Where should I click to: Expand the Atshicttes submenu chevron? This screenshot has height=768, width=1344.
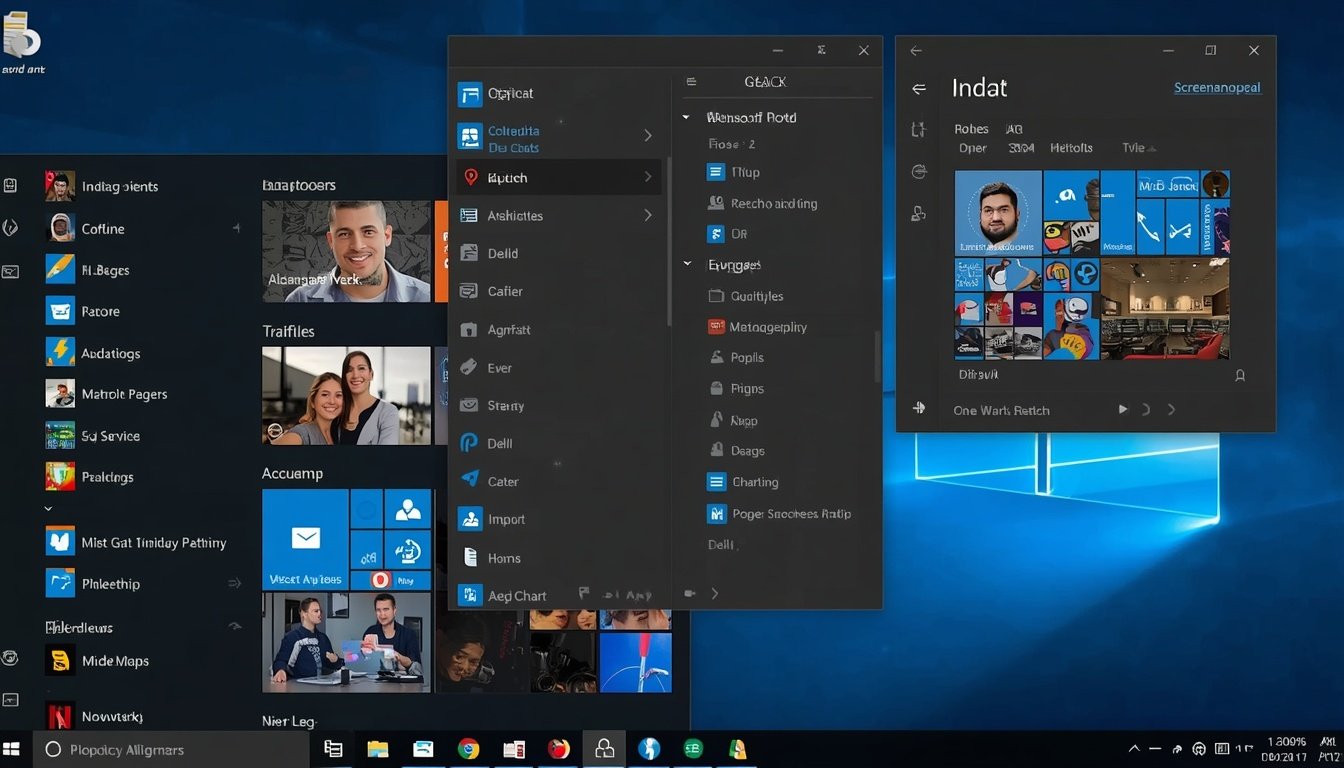click(648, 215)
